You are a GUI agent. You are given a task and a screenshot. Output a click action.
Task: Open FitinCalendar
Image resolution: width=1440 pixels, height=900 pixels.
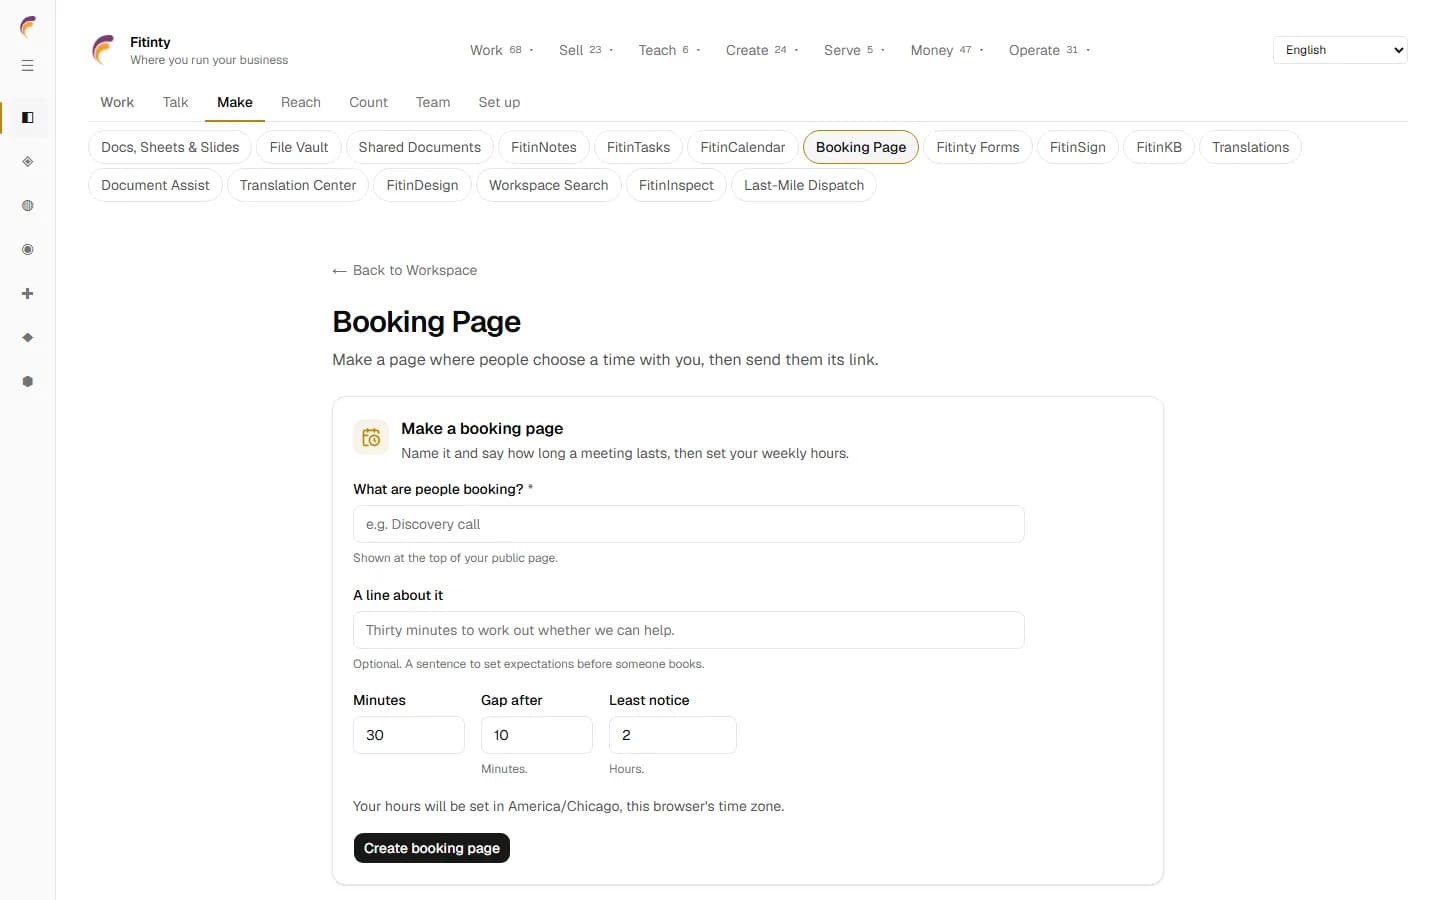pyautogui.click(x=743, y=147)
